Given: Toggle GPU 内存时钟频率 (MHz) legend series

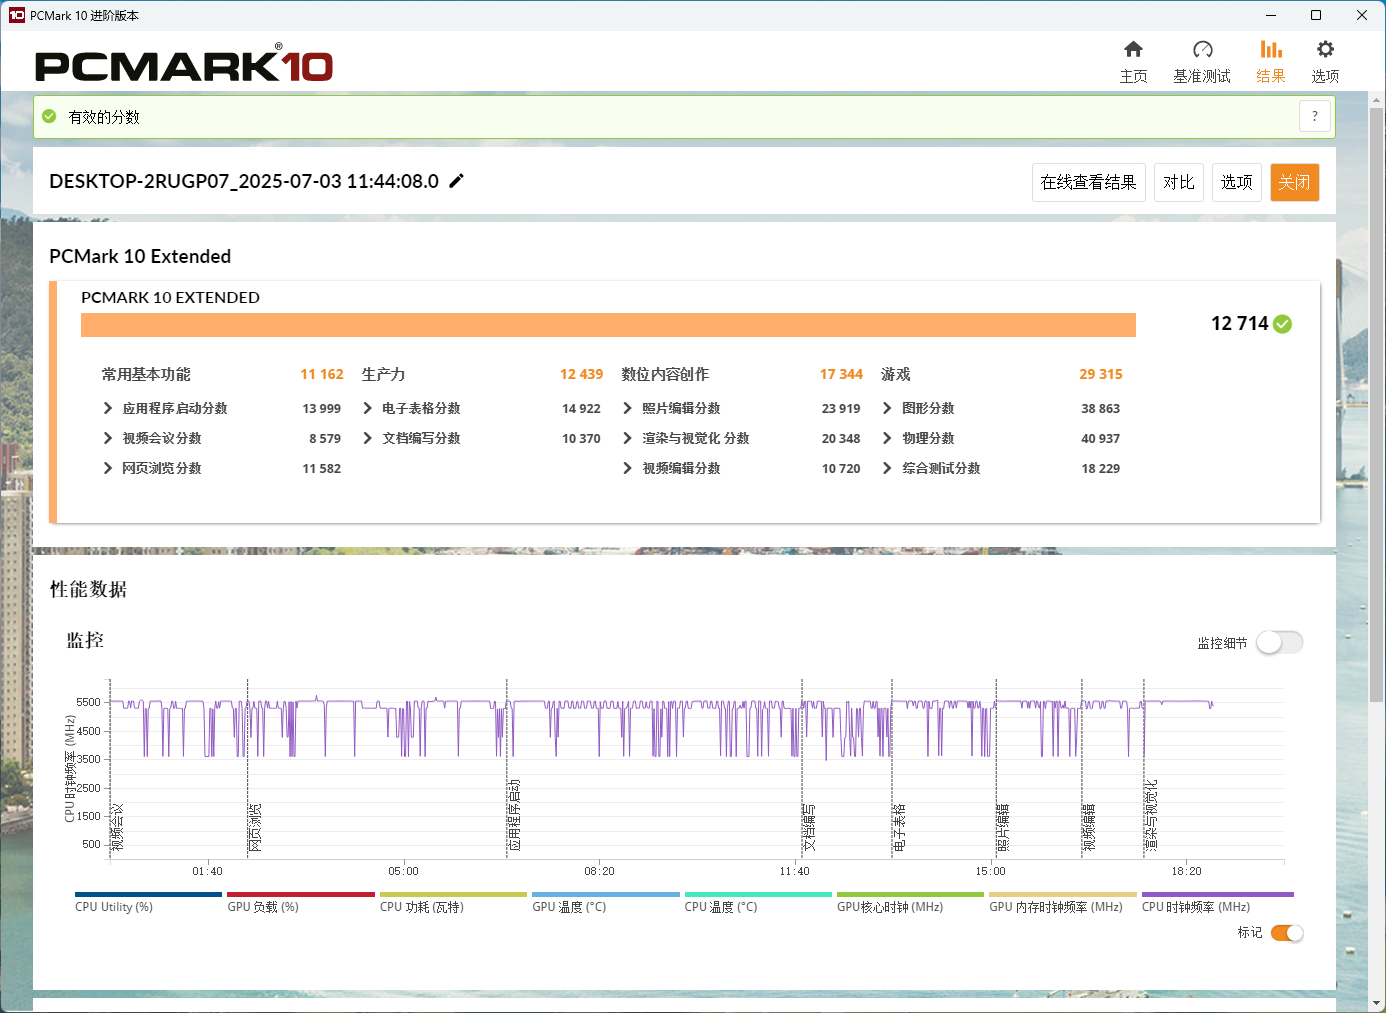Looking at the screenshot, I should click(x=1063, y=903).
